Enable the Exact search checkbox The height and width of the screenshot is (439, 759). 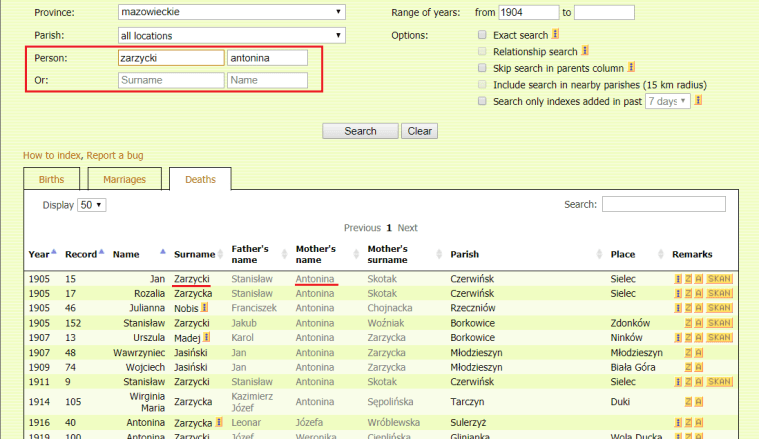[x=484, y=35]
